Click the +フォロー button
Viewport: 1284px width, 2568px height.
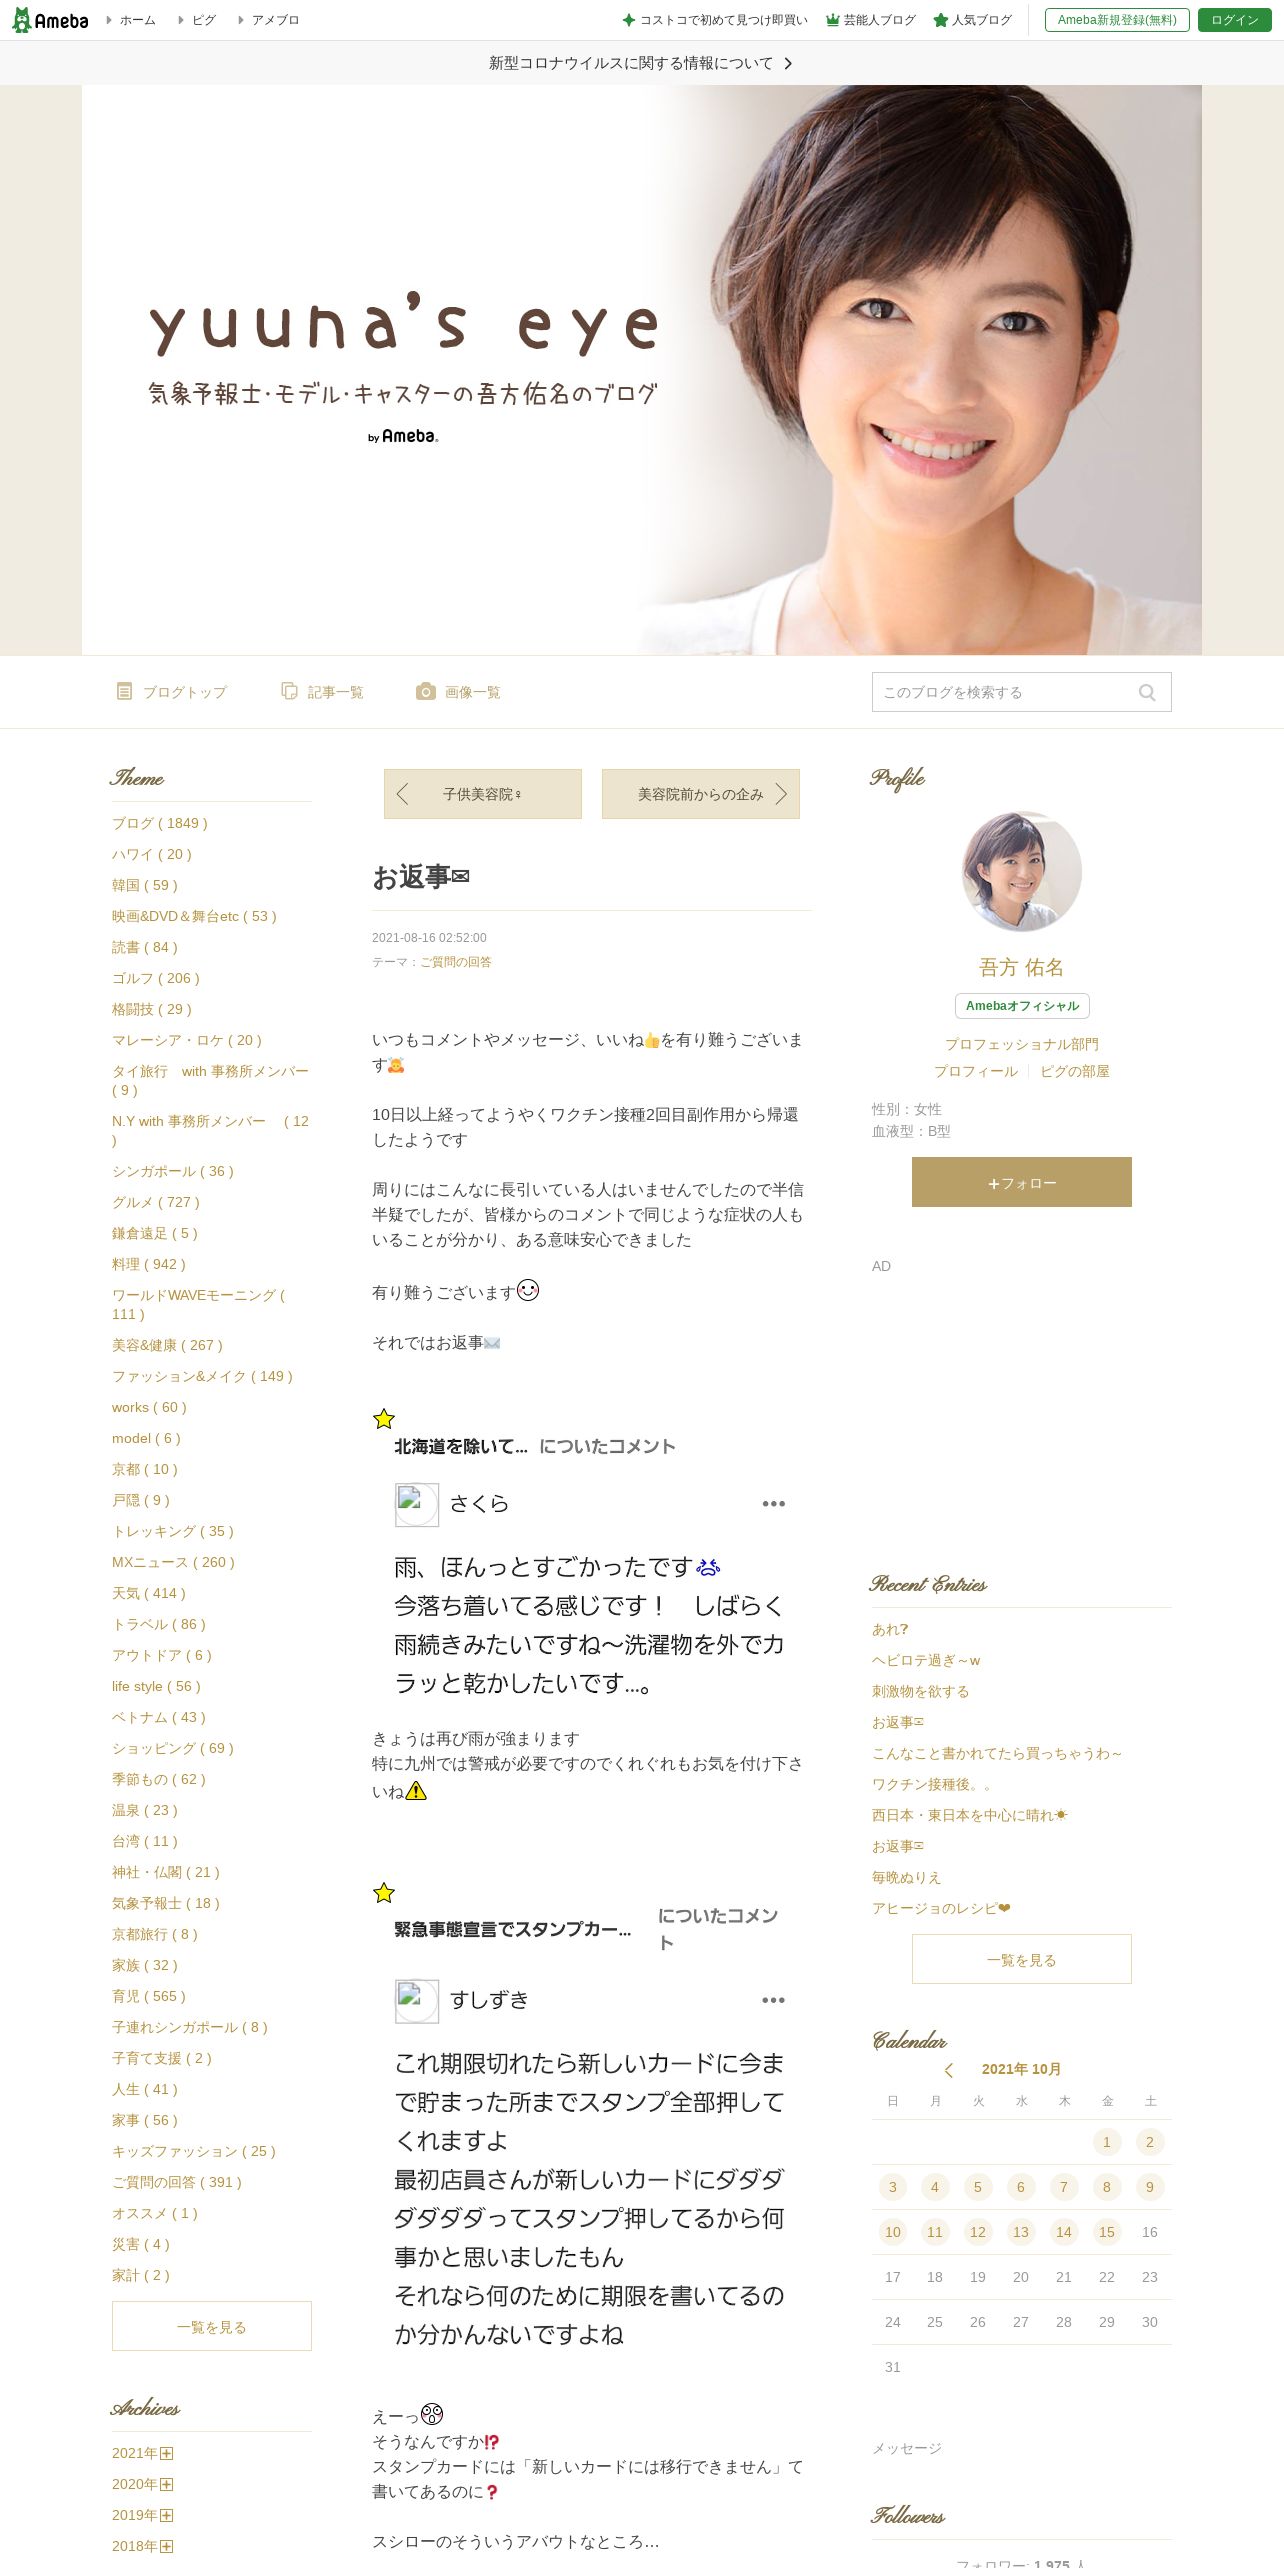coord(1022,1182)
